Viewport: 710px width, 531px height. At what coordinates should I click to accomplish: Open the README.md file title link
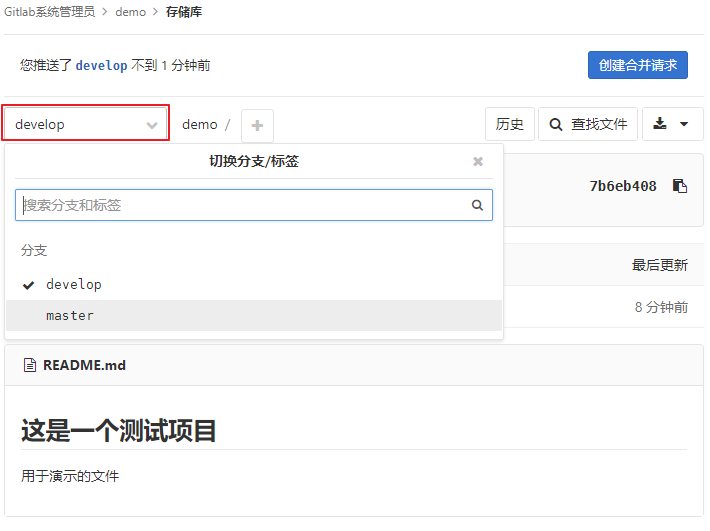pyautogui.click(x=84, y=366)
